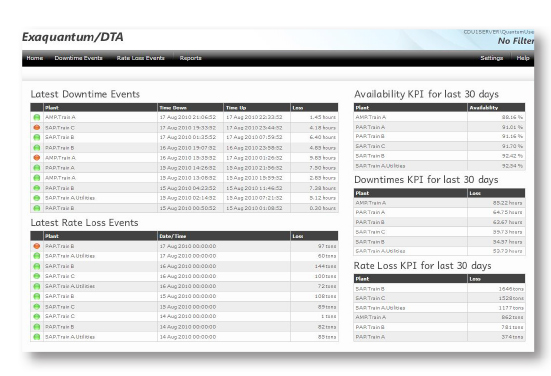The width and height of the screenshot is (551, 376).
Task: Click status icon of 144 tons rate loss row
Action: pos(37,266)
